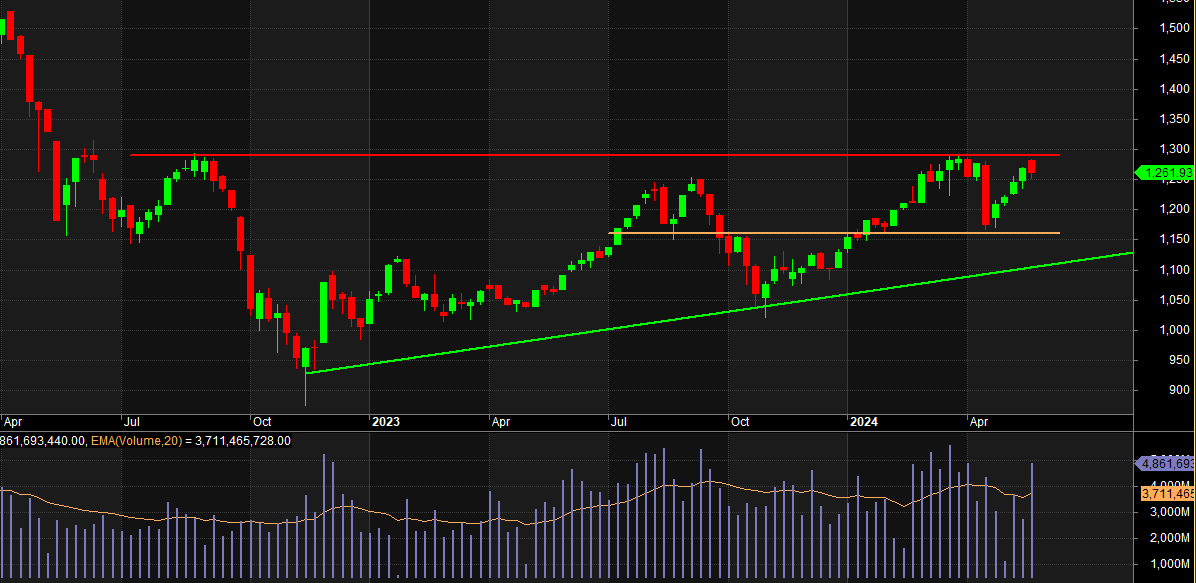1196x583 pixels.
Task: Click the rightmost tall volume bar
Action: (1032, 522)
